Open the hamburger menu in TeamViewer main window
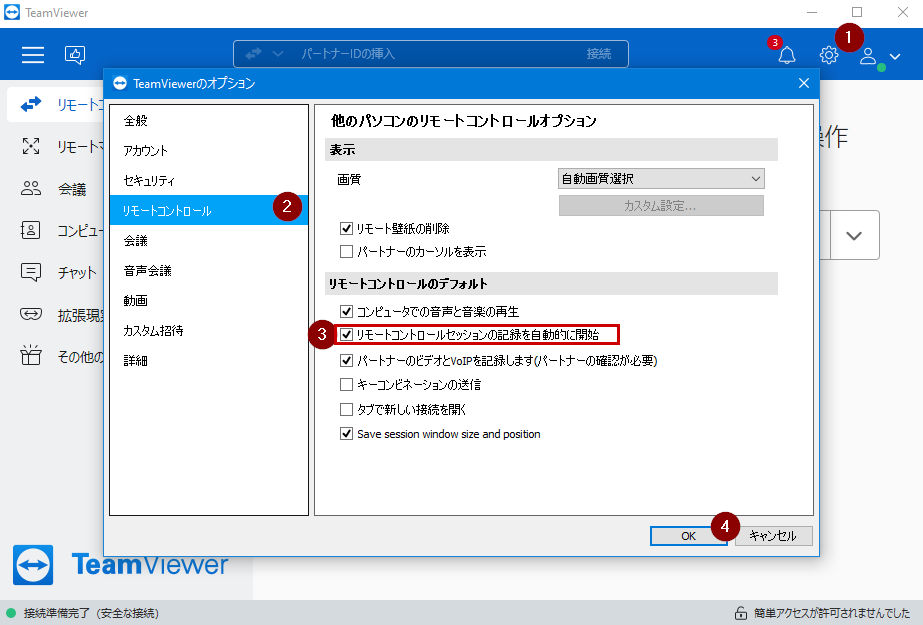This screenshot has height=625, width=923. point(33,55)
